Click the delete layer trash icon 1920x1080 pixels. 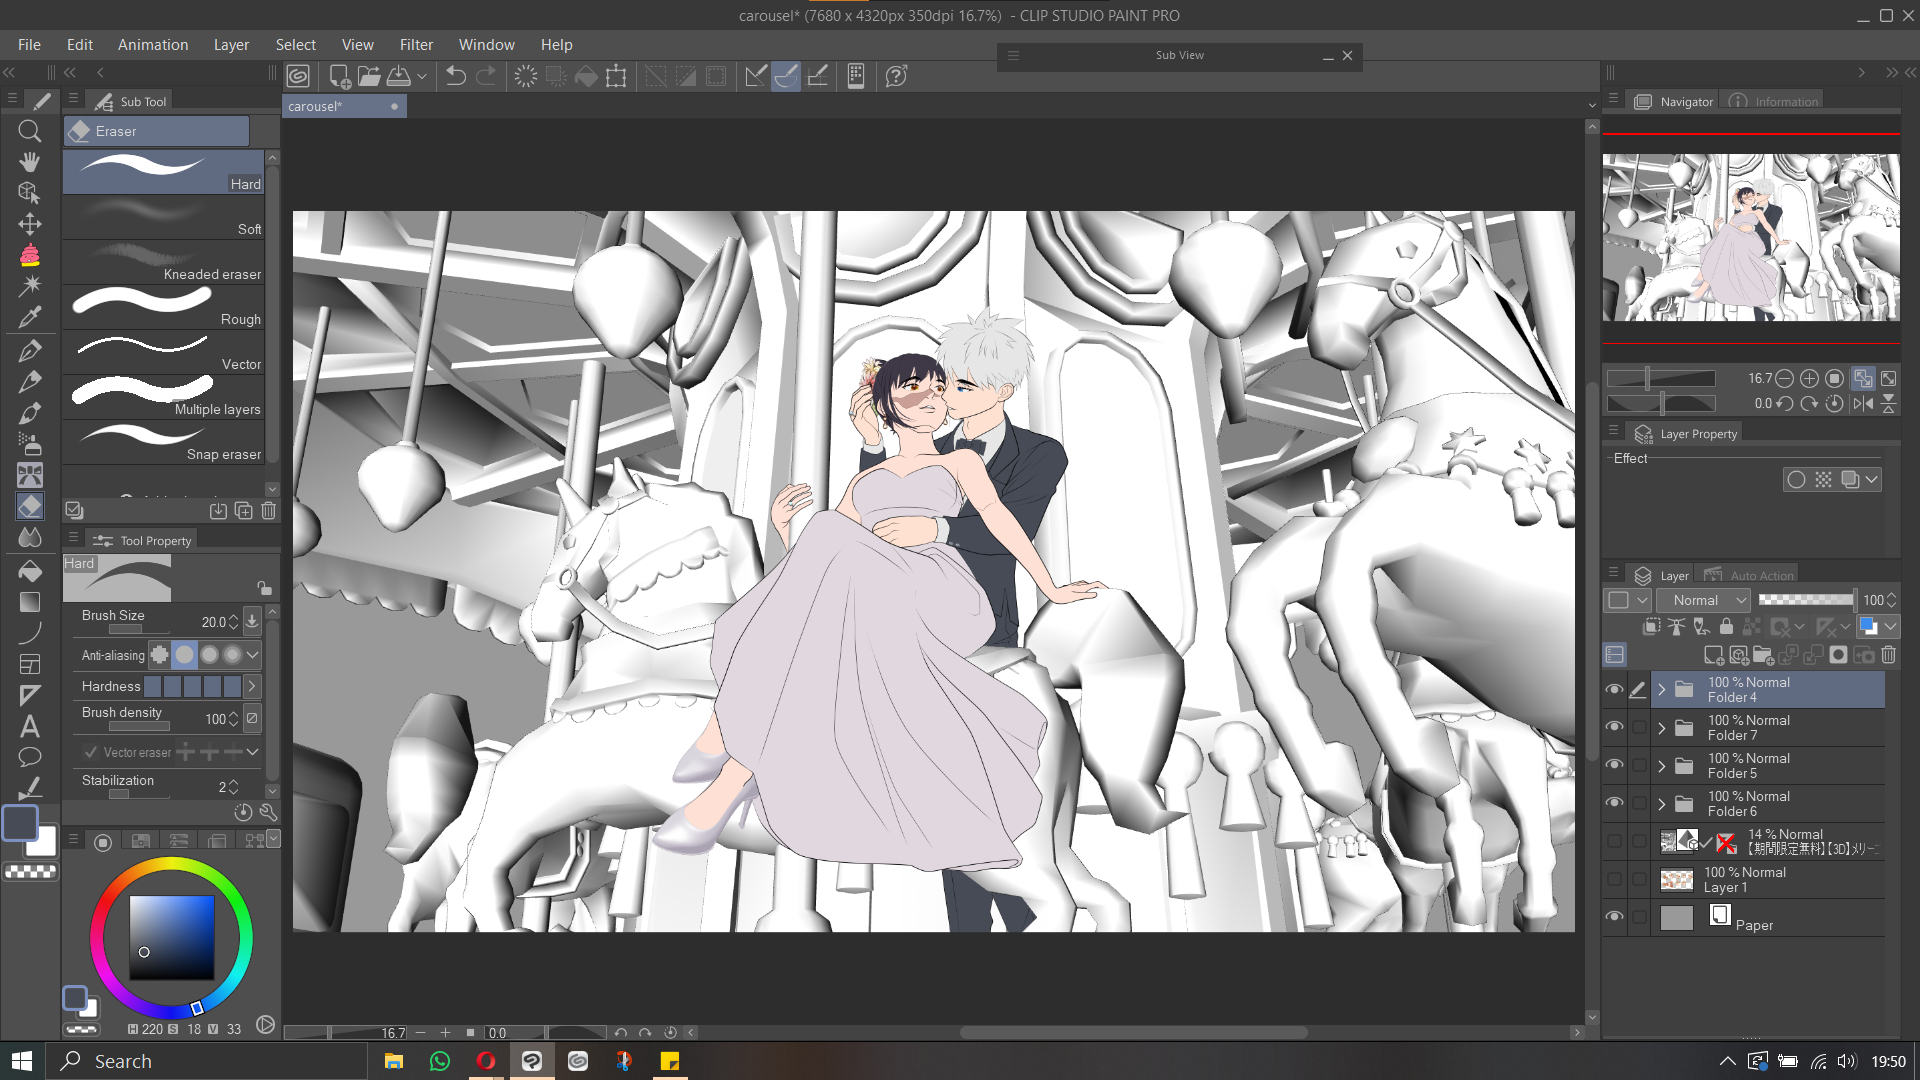pos(1888,655)
